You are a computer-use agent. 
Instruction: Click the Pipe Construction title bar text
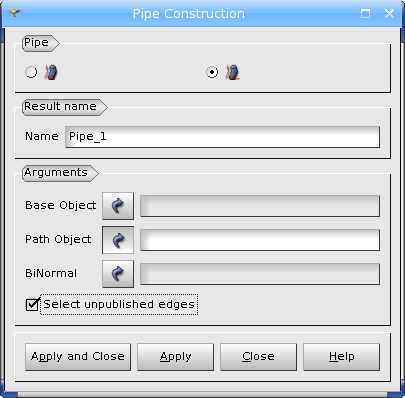coord(189,14)
